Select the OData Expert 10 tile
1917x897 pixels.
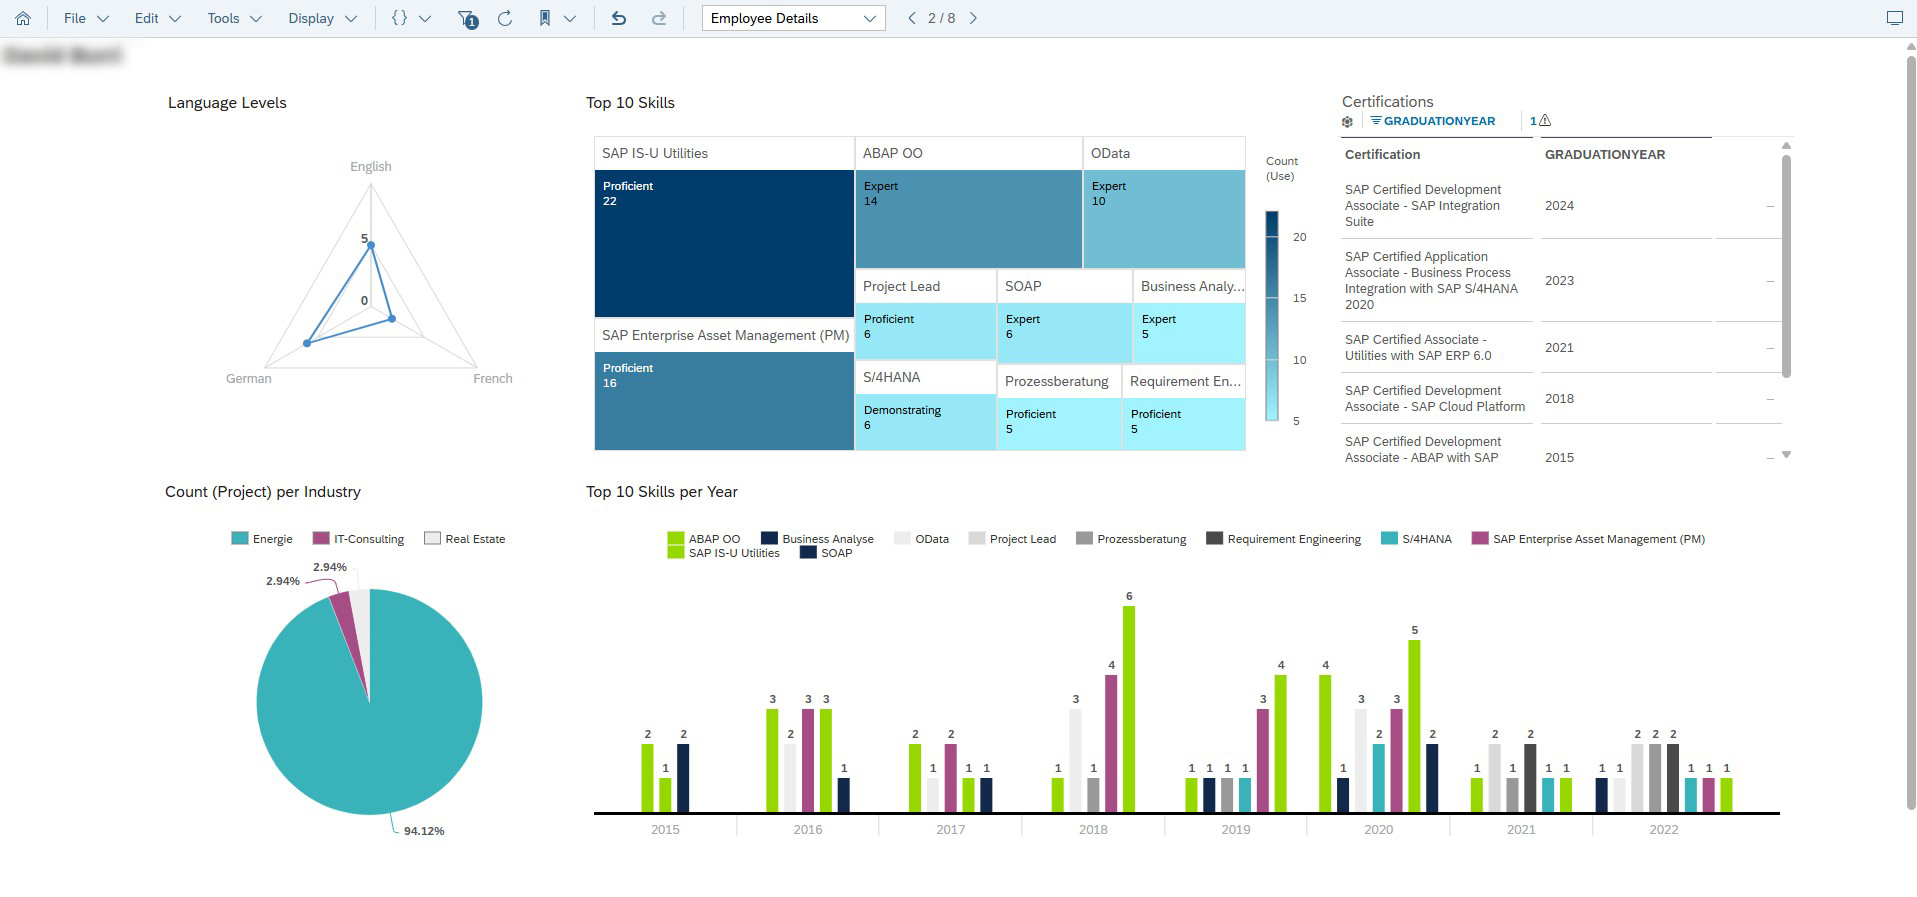pos(1164,218)
